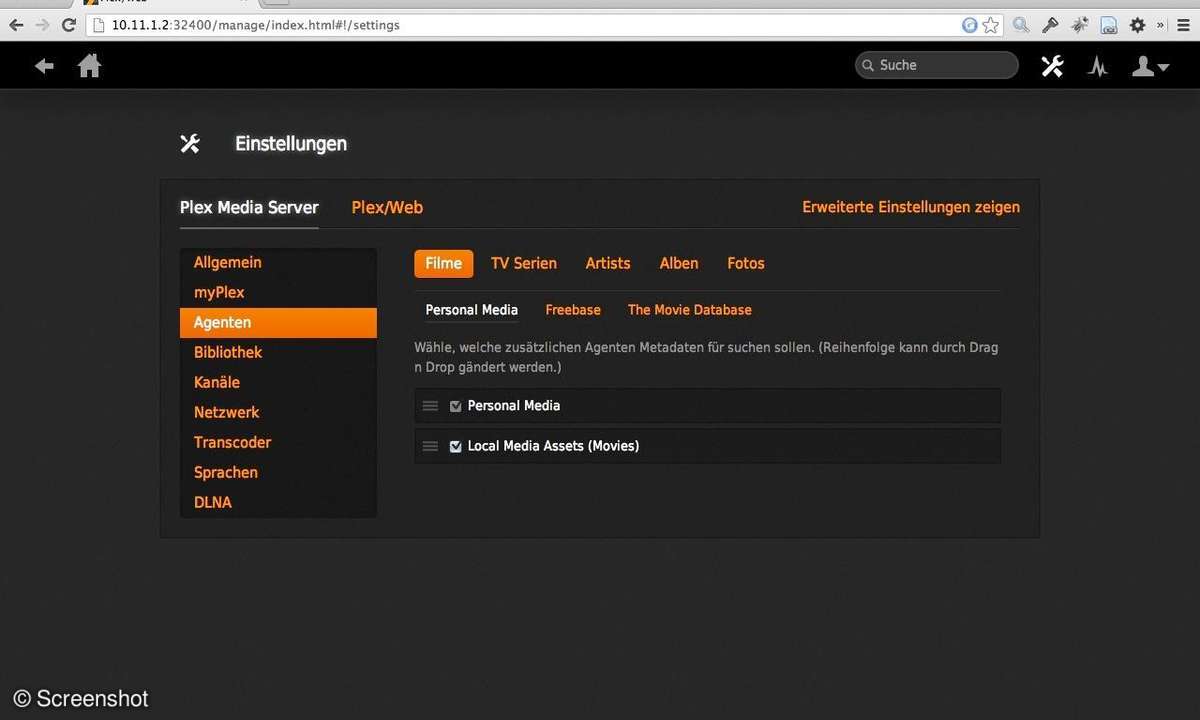Grab the drag handle for Personal Media
Screen dimensions: 1200x720
pyautogui.click(x=430, y=406)
